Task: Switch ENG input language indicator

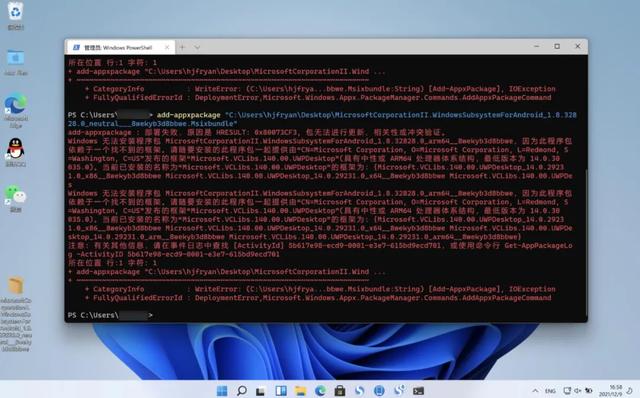Action: (550, 391)
